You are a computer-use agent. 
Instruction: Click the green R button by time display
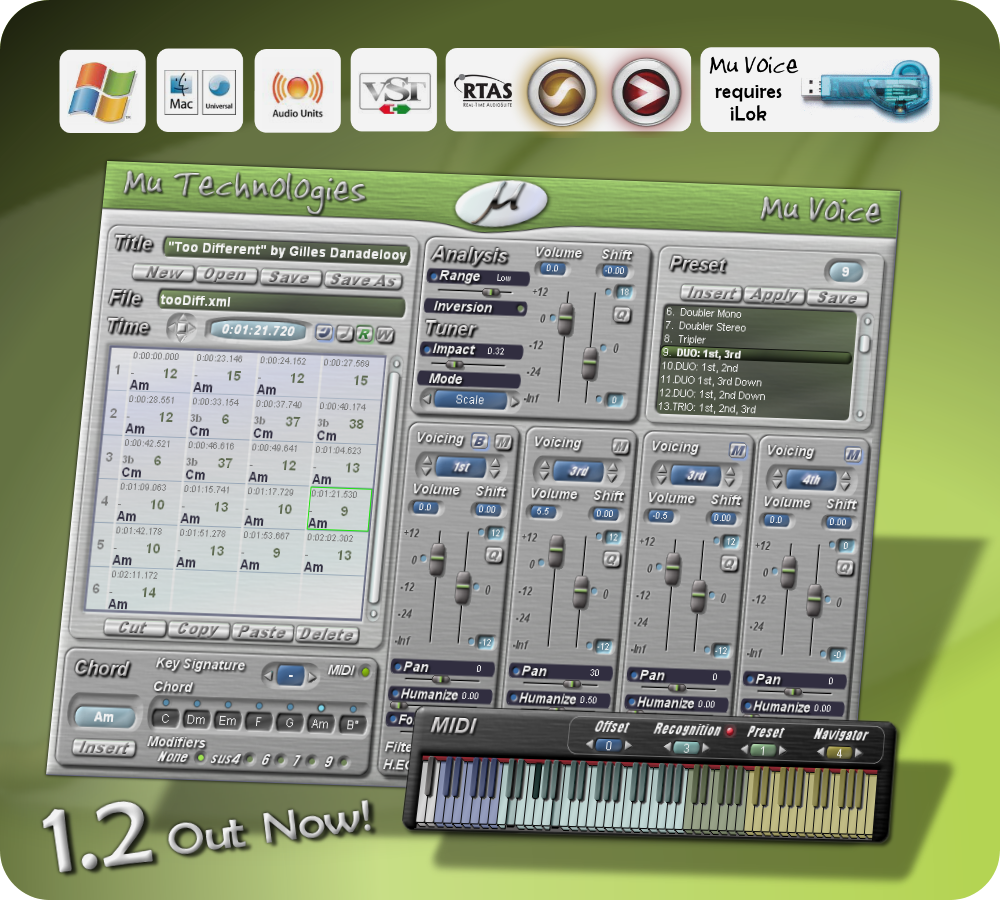(x=364, y=334)
